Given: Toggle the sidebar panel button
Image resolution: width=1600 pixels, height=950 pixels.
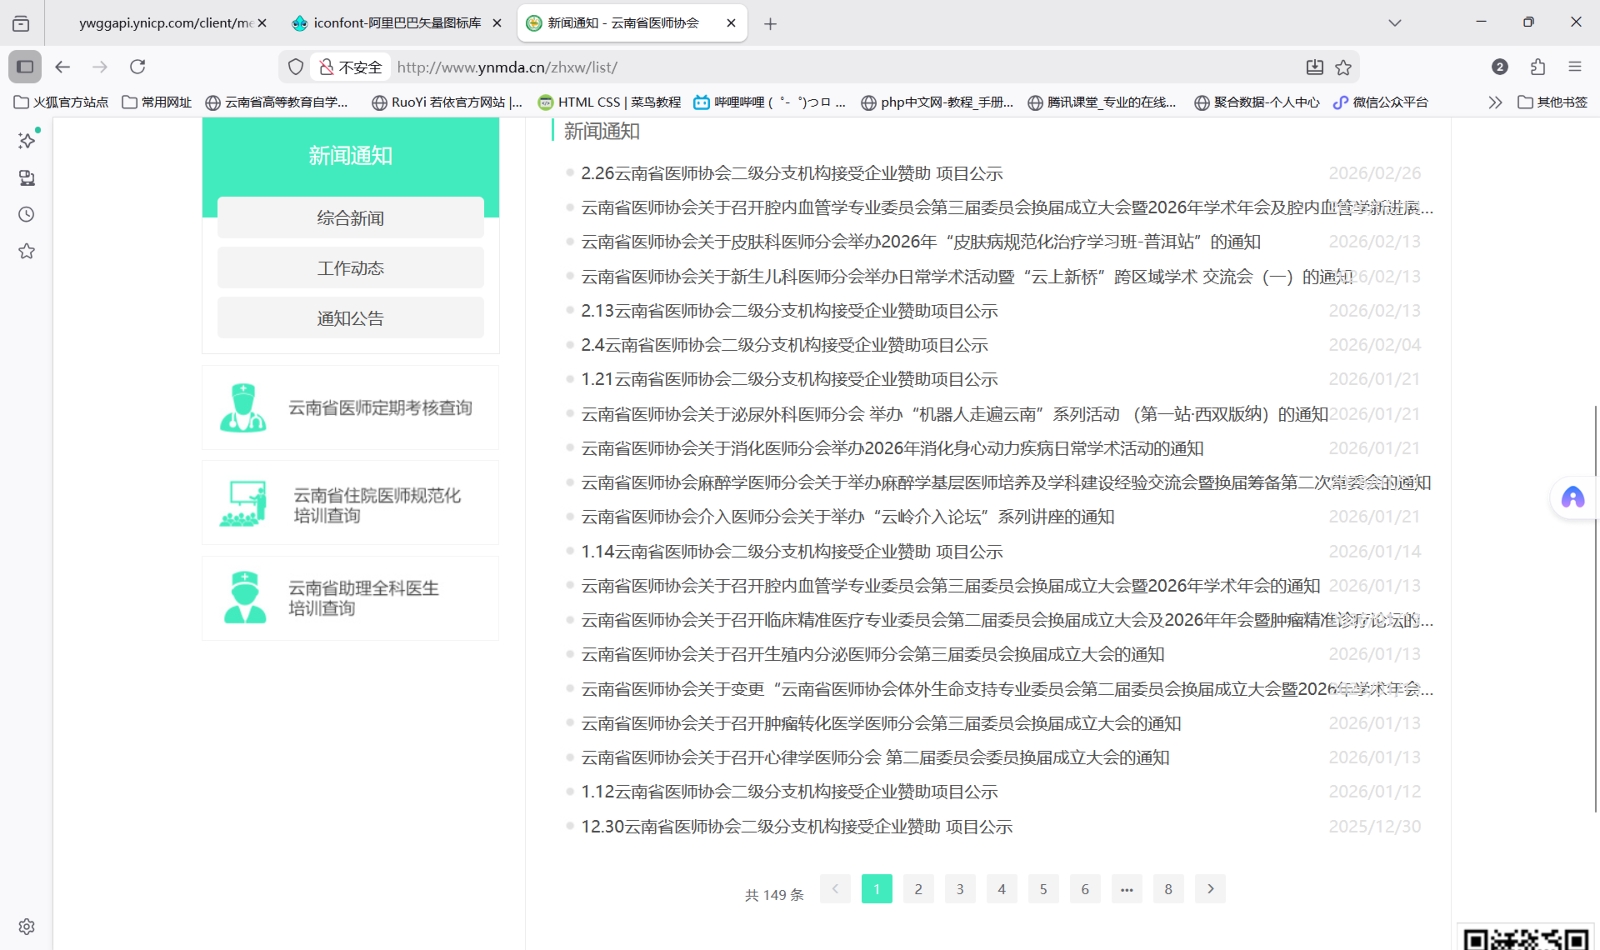Looking at the screenshot, I should [24, 67].
